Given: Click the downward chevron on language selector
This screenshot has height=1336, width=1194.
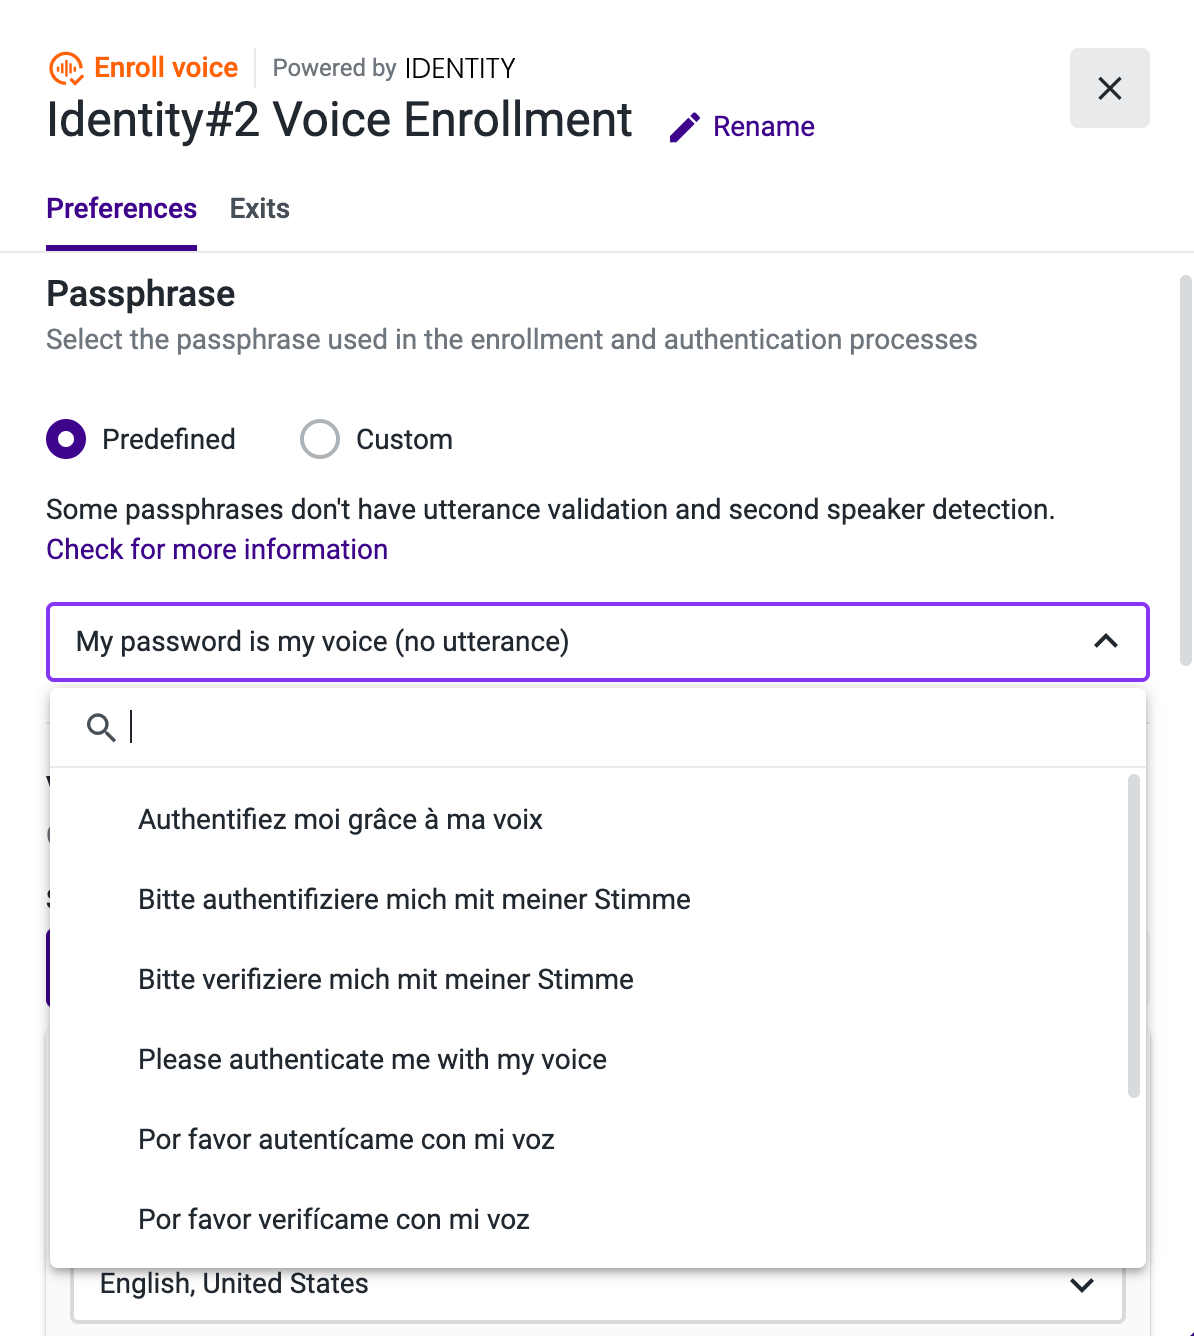Looking at the screenshot, I should (1081, 1284).
